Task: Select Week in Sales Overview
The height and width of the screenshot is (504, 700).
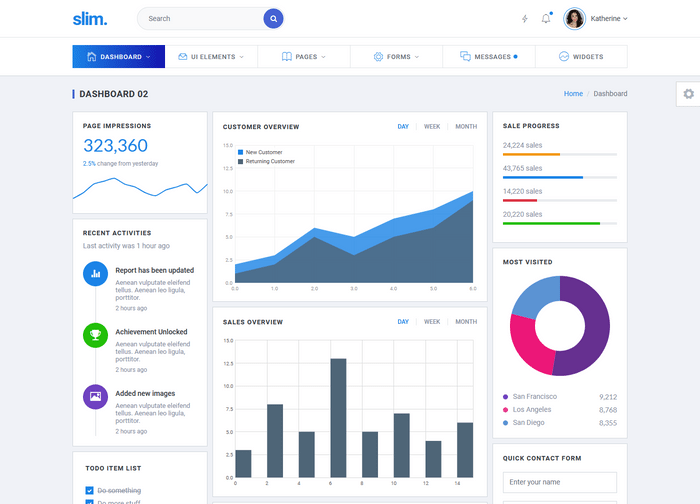Action: pos(432,322)
